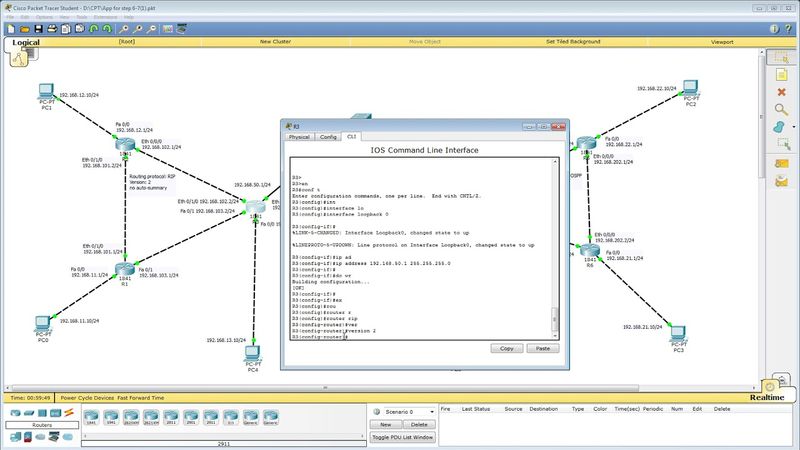Image resolution: width=800 pixels, height=450 pixels.
Task: Click the Redo green arrow icon
Action: click(107, 29)
